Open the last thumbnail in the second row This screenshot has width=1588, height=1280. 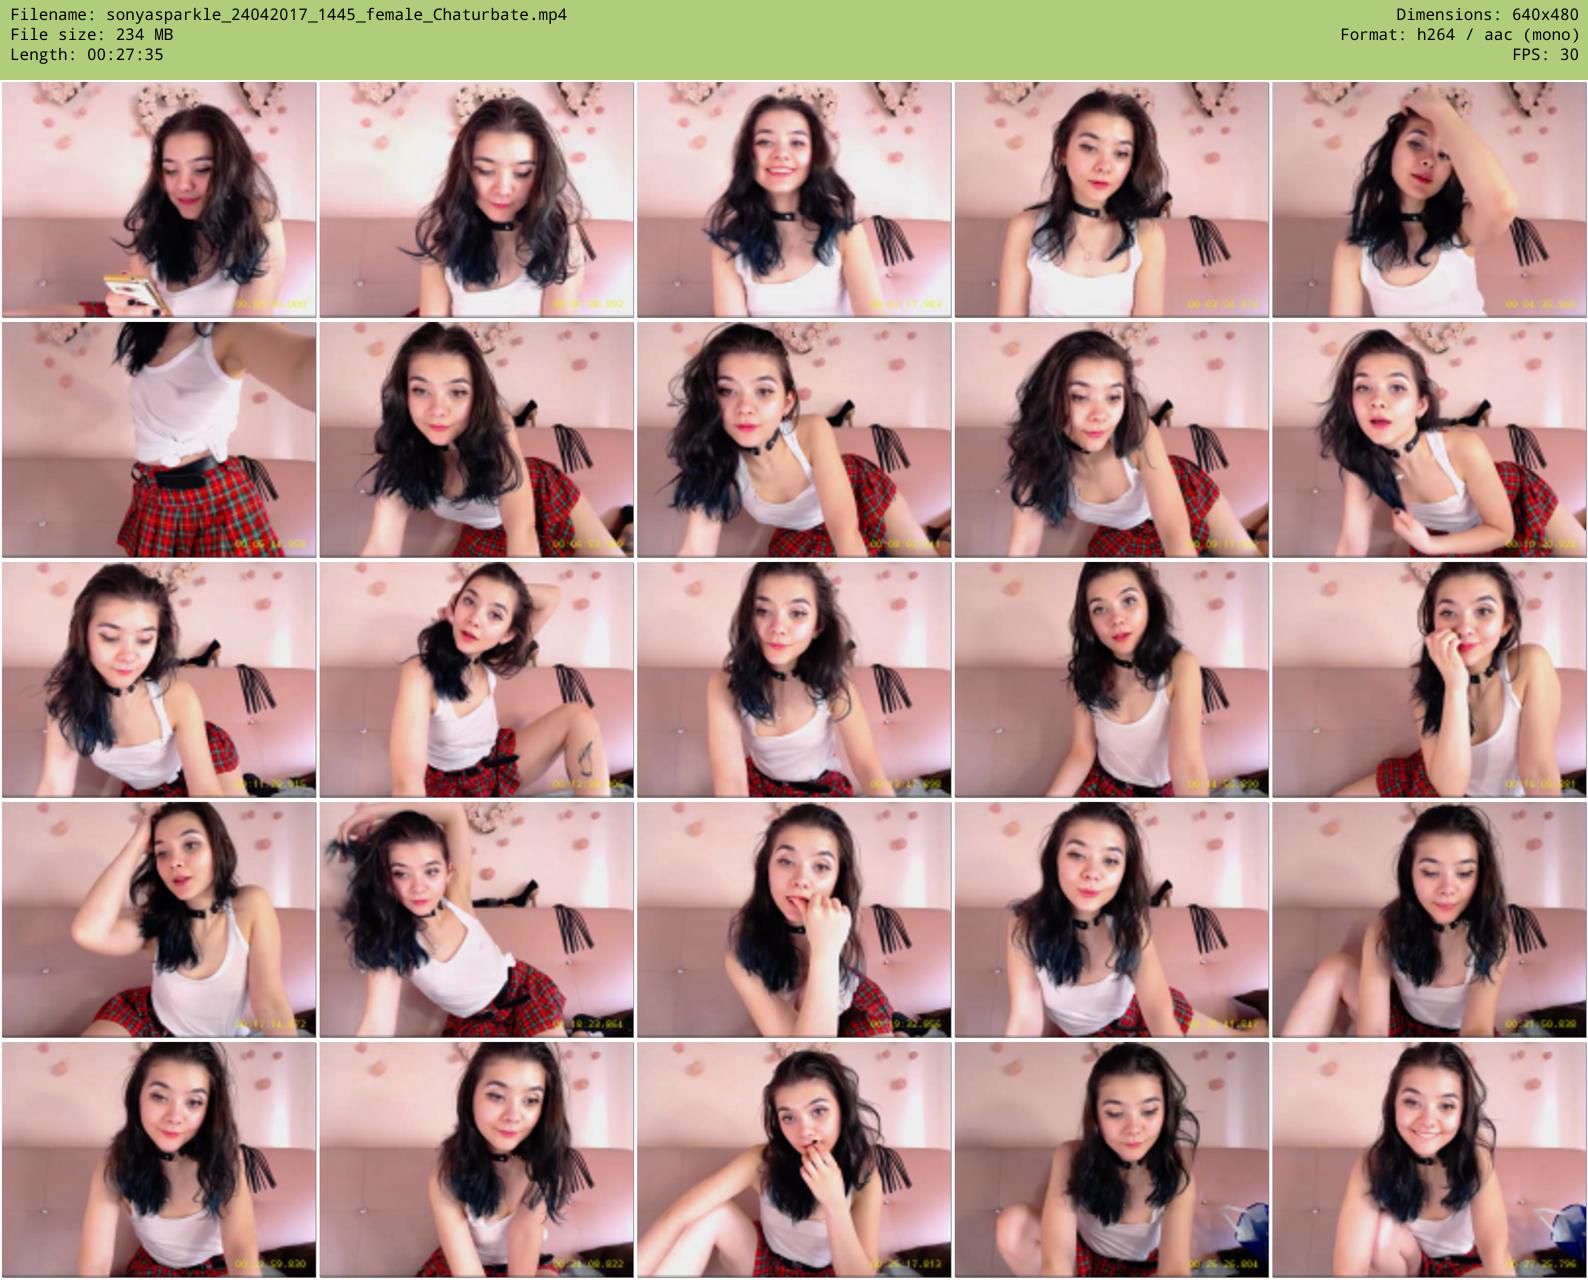pos(1429,440)
